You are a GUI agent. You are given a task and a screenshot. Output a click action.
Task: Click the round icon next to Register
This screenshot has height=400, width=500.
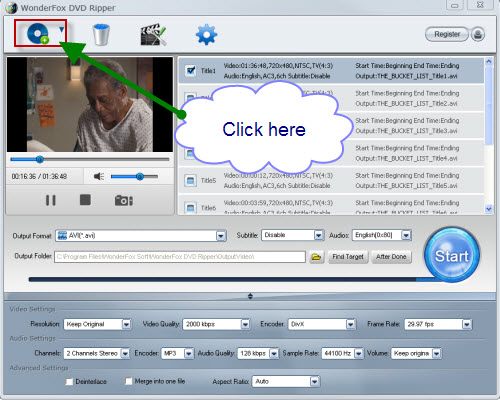(x=478, y=34)
